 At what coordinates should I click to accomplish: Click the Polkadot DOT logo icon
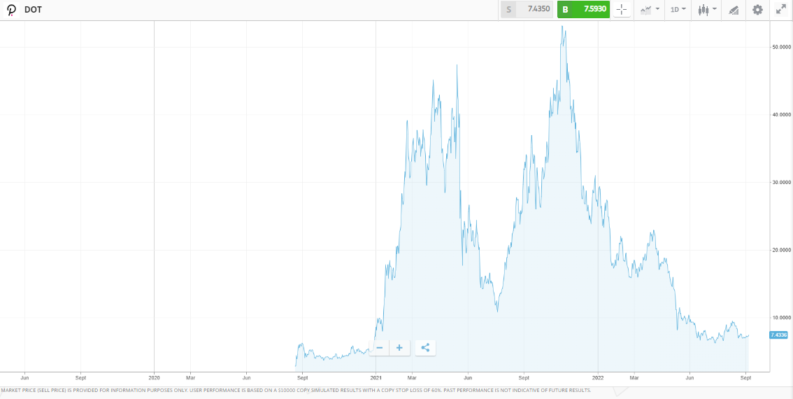tap(11, 10)
